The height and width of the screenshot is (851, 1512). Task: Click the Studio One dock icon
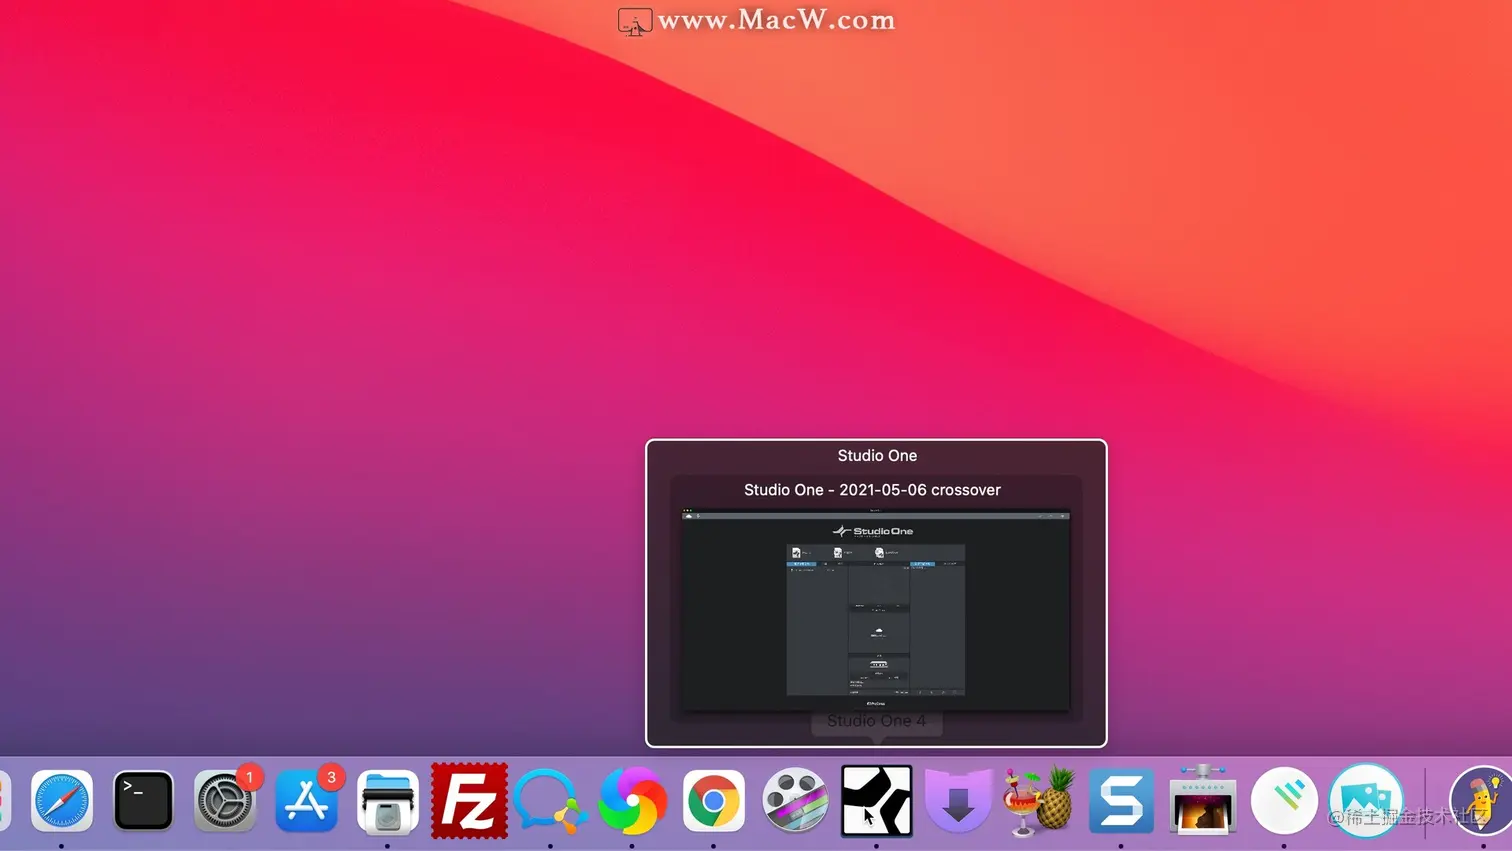click(877, 801)
